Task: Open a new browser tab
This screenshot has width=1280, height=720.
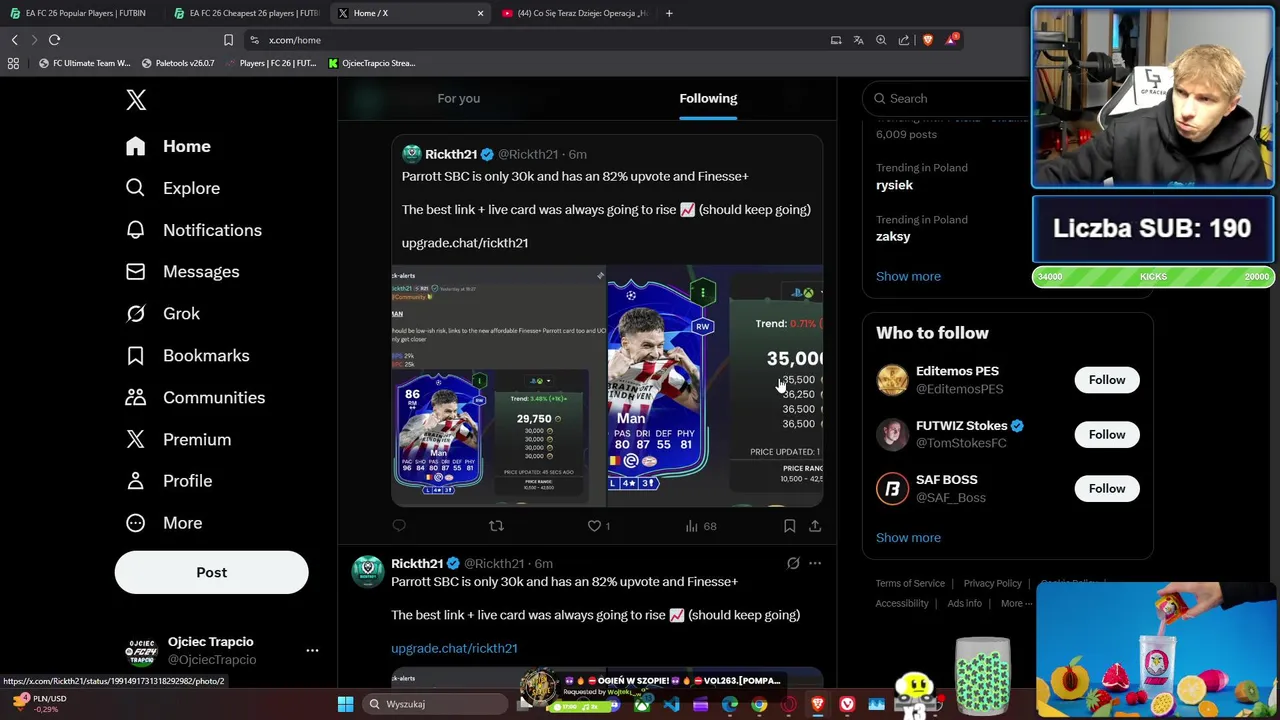Action: click(669, 13)
